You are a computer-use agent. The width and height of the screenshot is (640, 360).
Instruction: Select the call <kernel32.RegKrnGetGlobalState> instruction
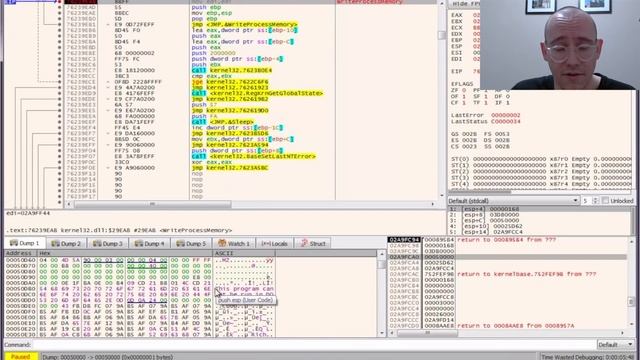point(257,93)
